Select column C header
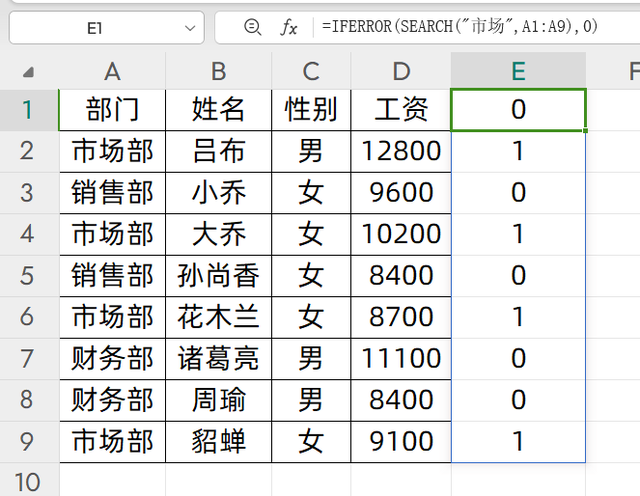Image resolution: width=640 pixels, height=496 pixels. 311,71
